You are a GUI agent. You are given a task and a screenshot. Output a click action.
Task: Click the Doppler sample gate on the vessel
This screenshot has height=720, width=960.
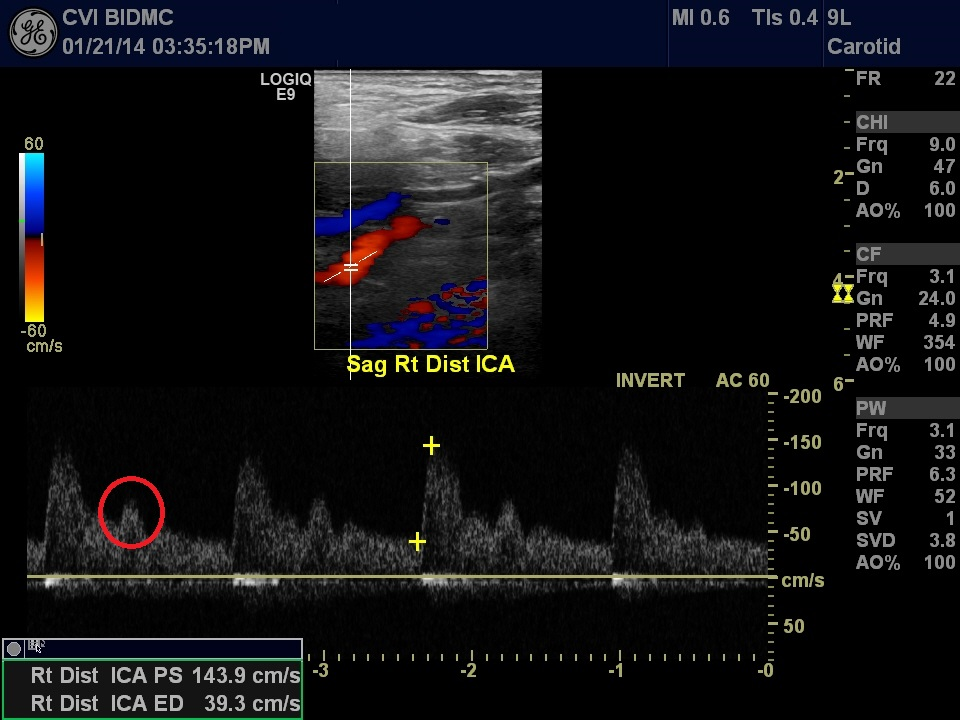[x=351, y=267]
